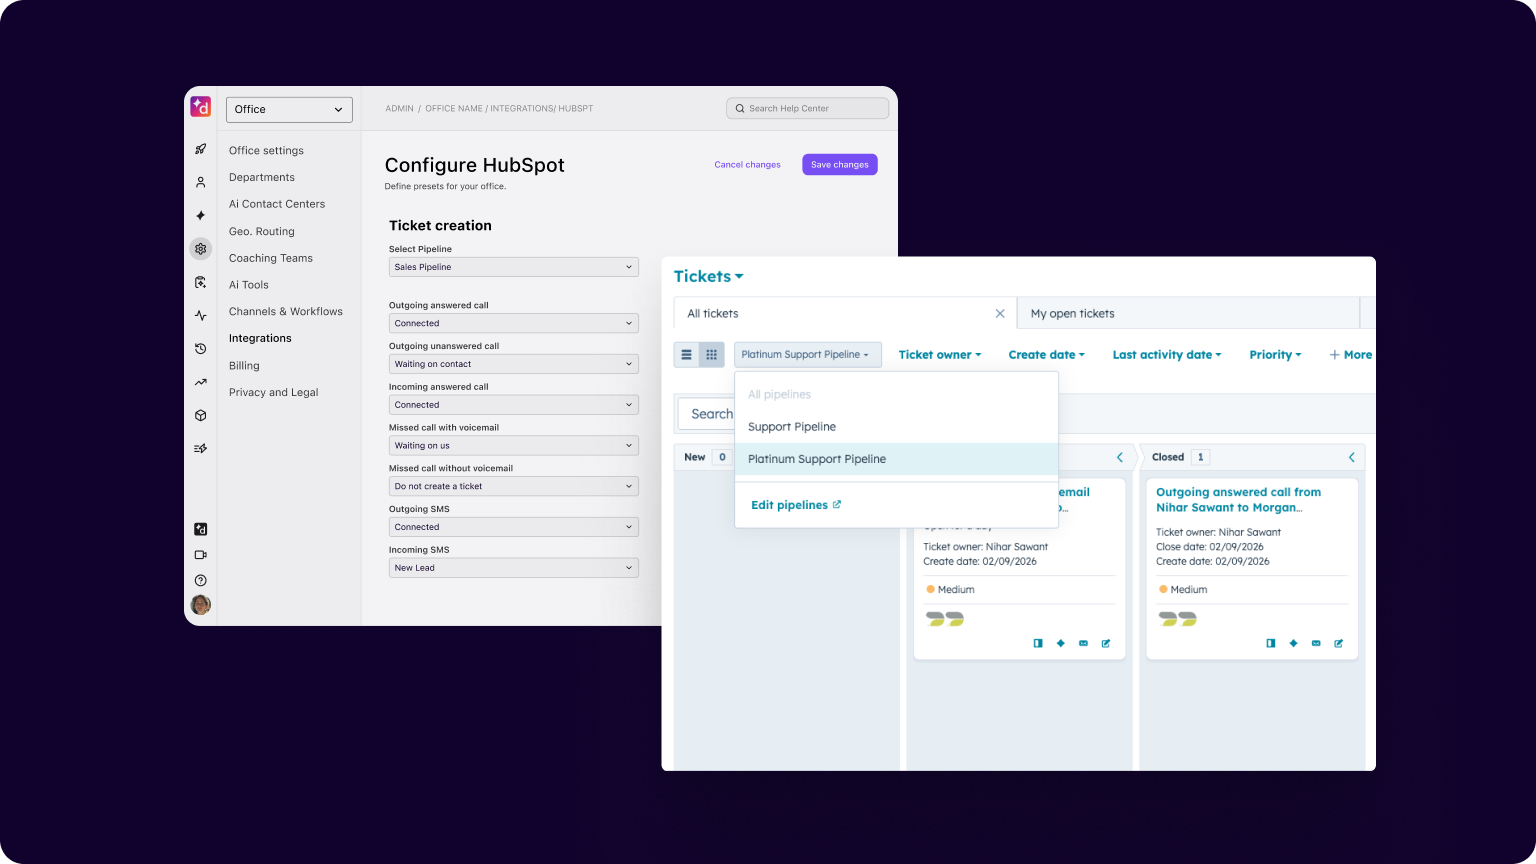Viewport: 1536px width, 864px height.
Task: Click the 3D package icon in sidebar
Action: tap(200, 415)
